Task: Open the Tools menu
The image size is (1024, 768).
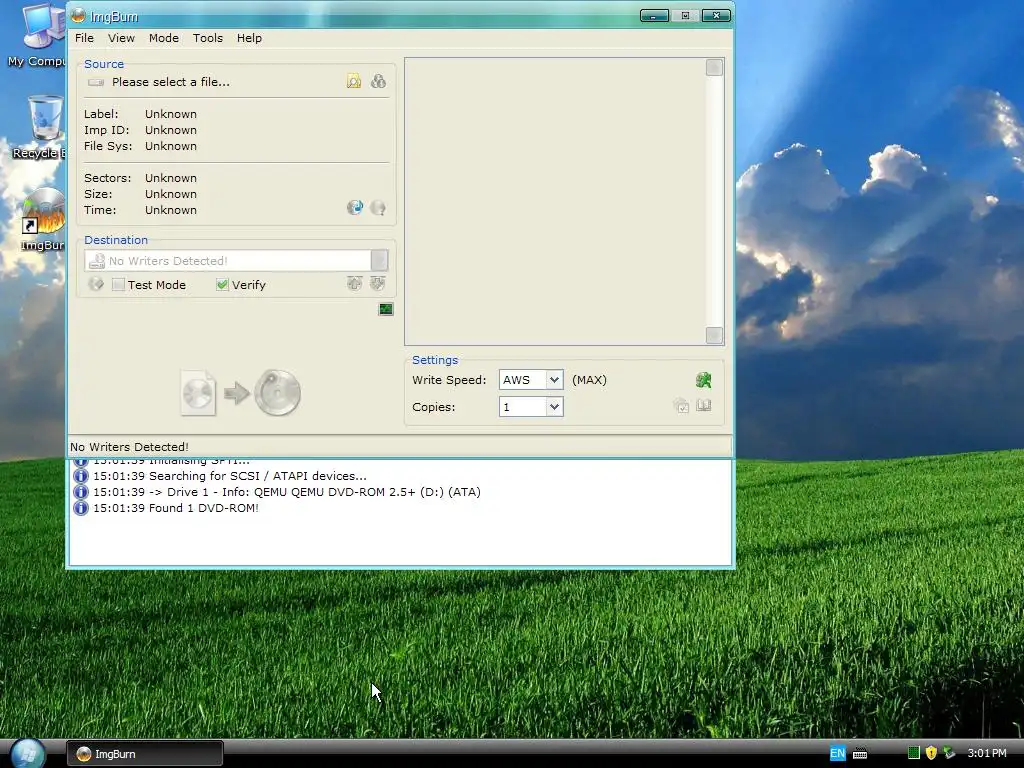Action: point(208,38)
